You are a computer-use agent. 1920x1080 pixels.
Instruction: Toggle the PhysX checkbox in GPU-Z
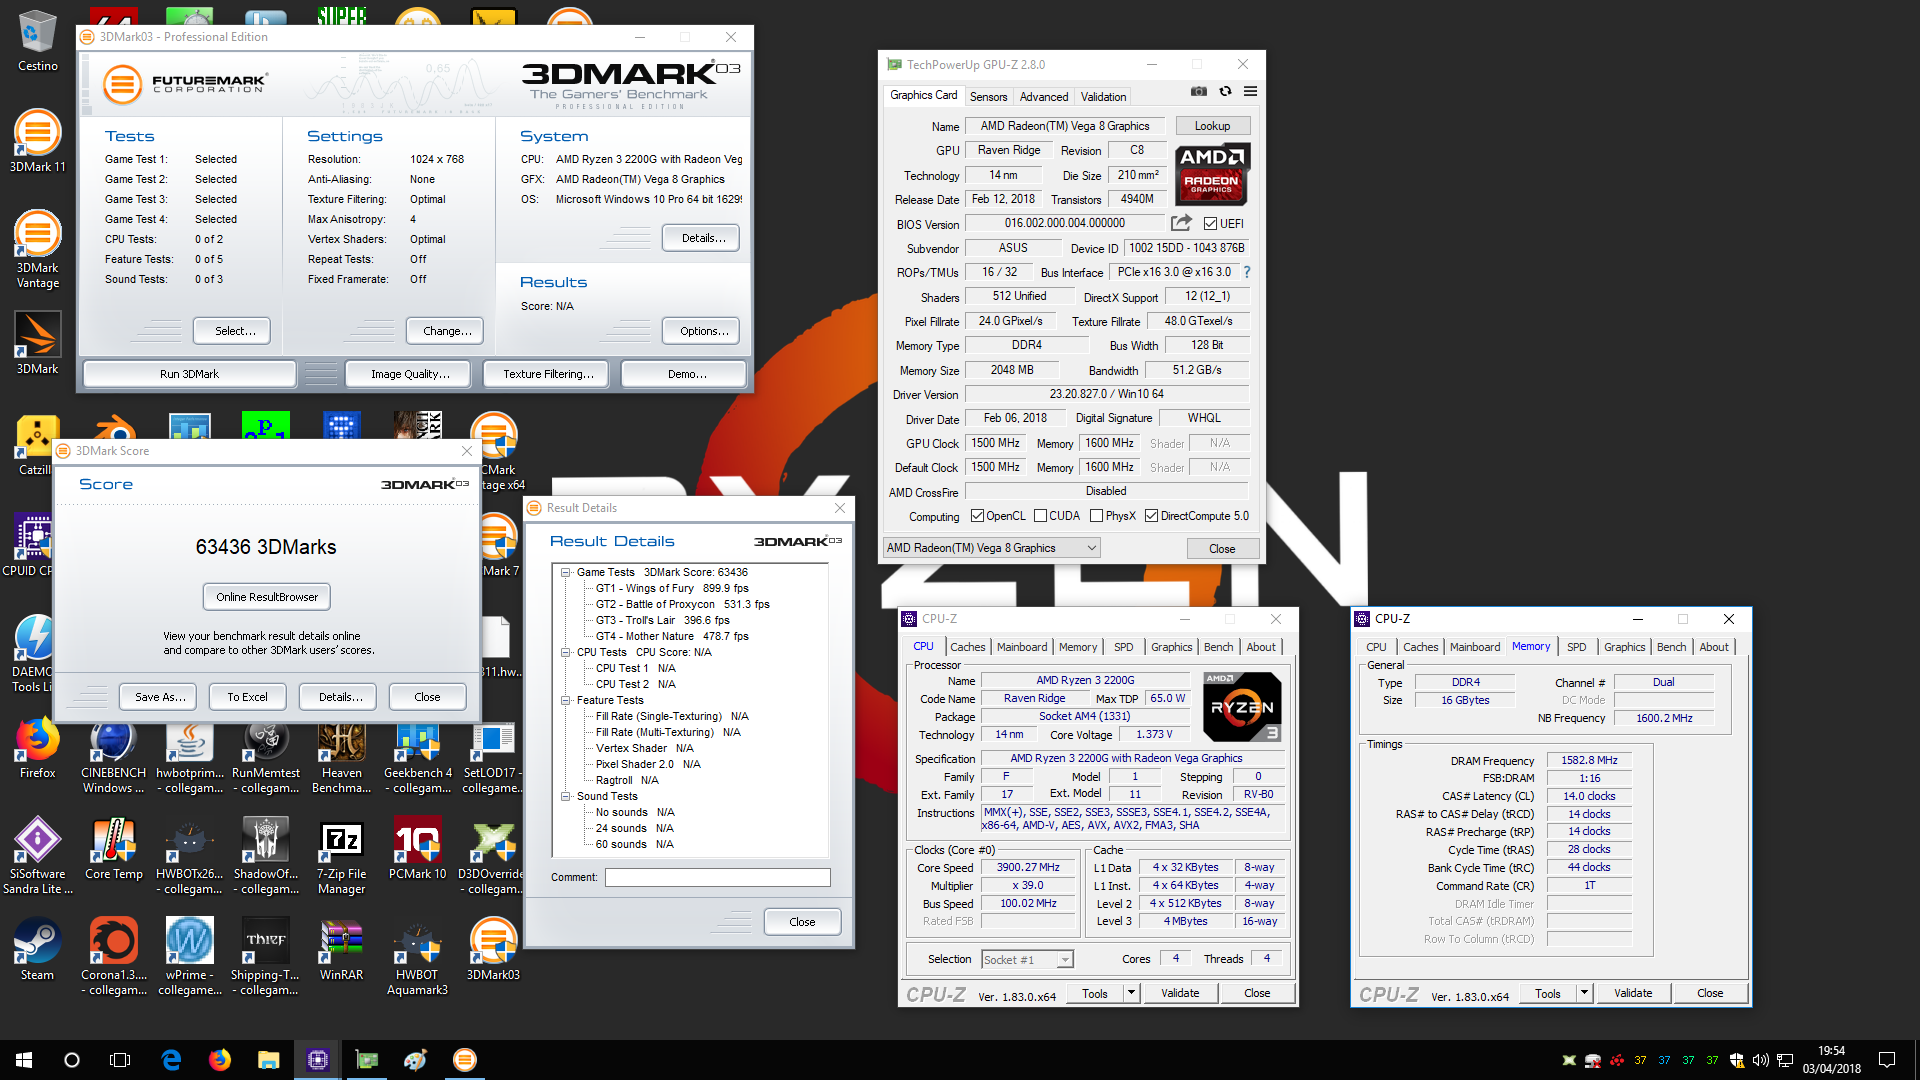pyautogui.click(x=1096, y=516)
